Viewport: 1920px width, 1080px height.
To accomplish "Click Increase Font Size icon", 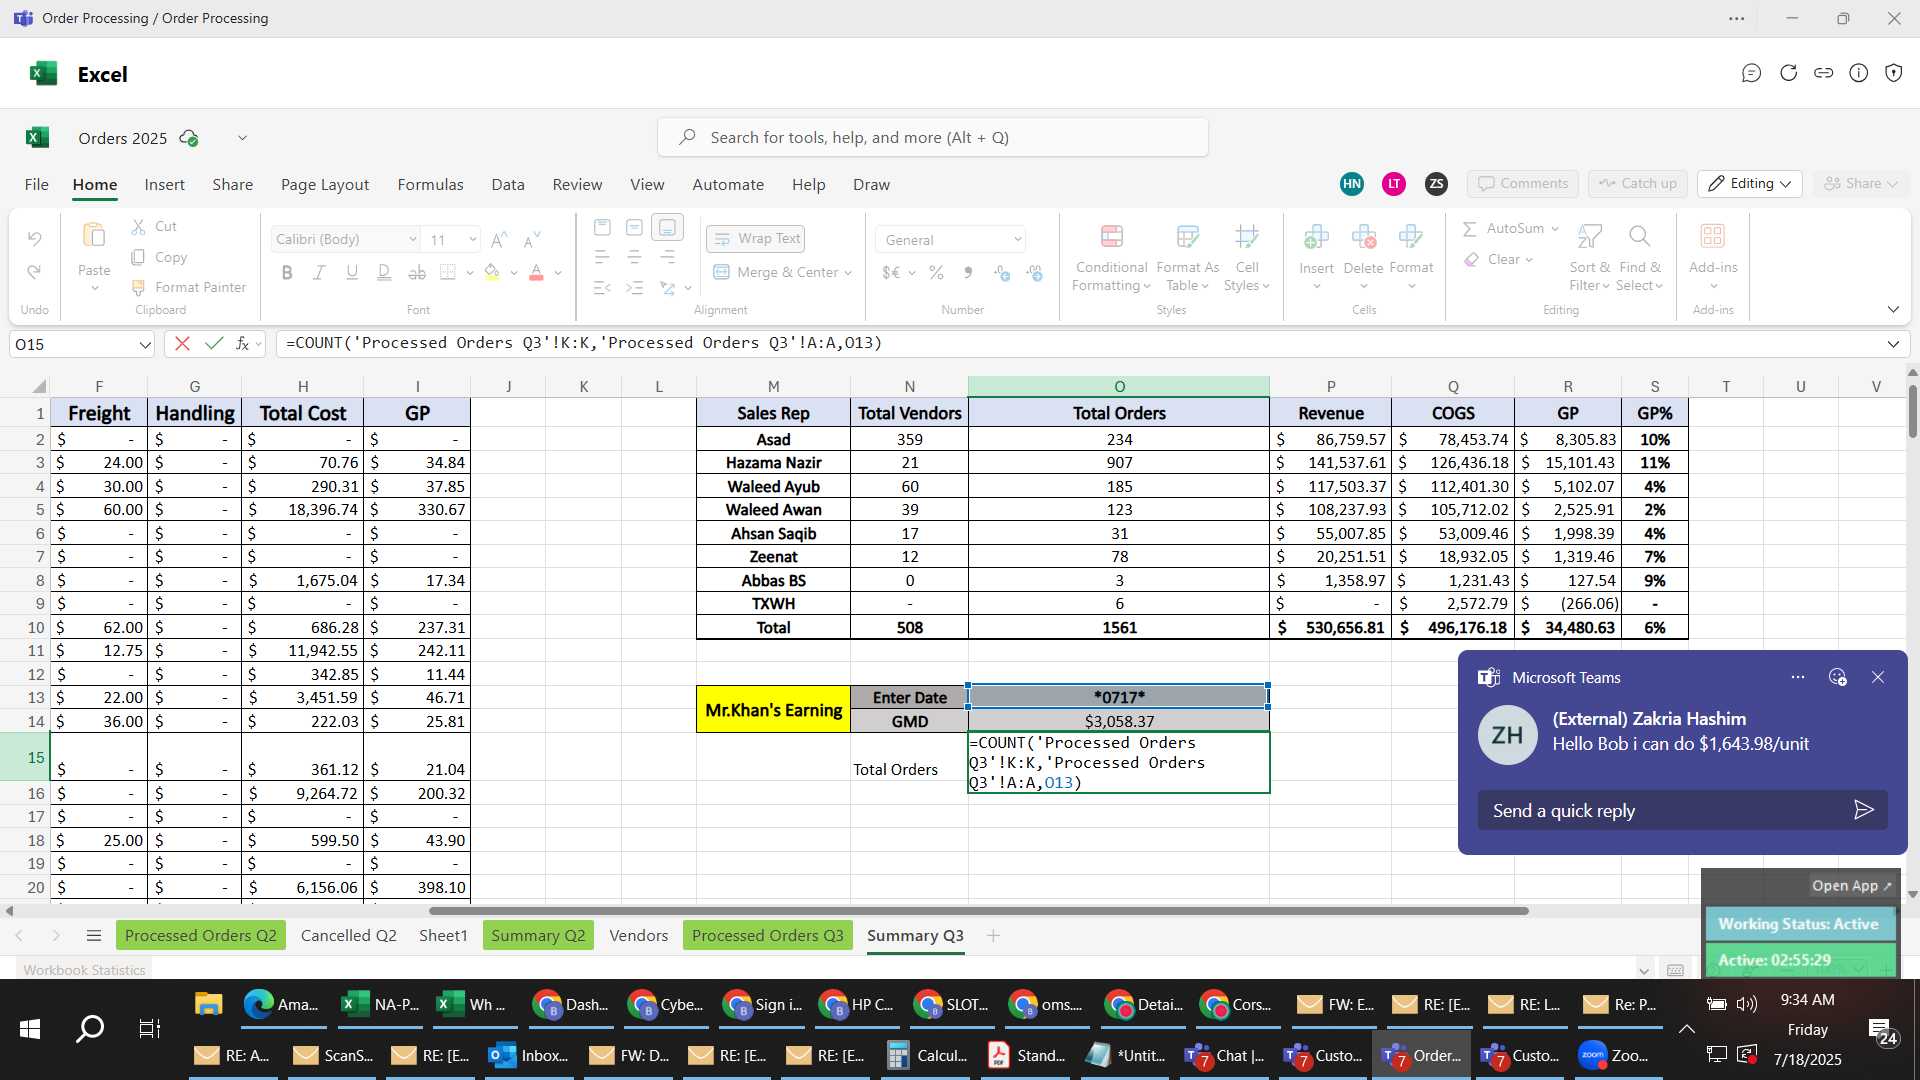I will [499, 239].
